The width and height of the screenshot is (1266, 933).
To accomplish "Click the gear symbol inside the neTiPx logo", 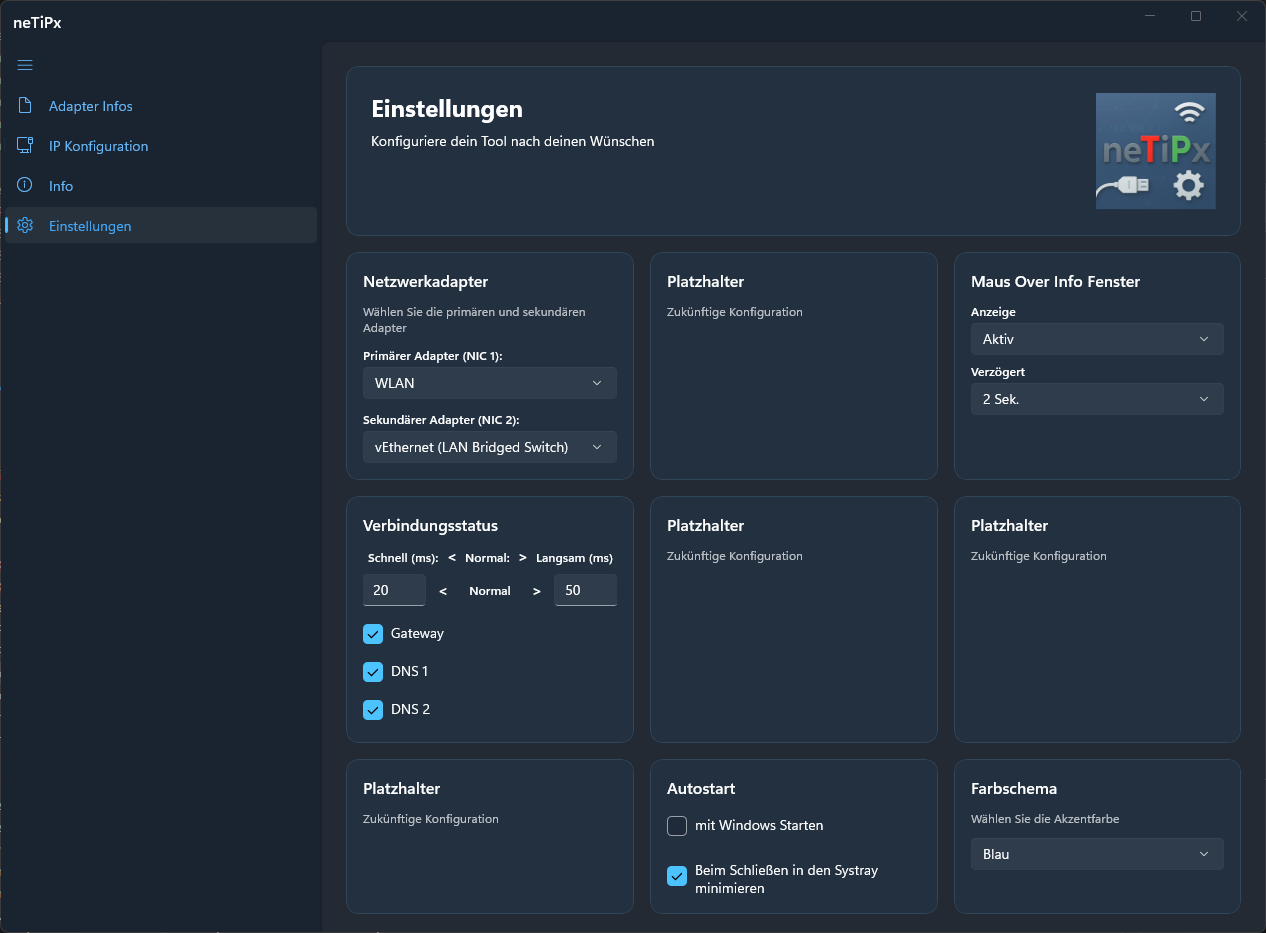I will click(x=1188, y=185).
